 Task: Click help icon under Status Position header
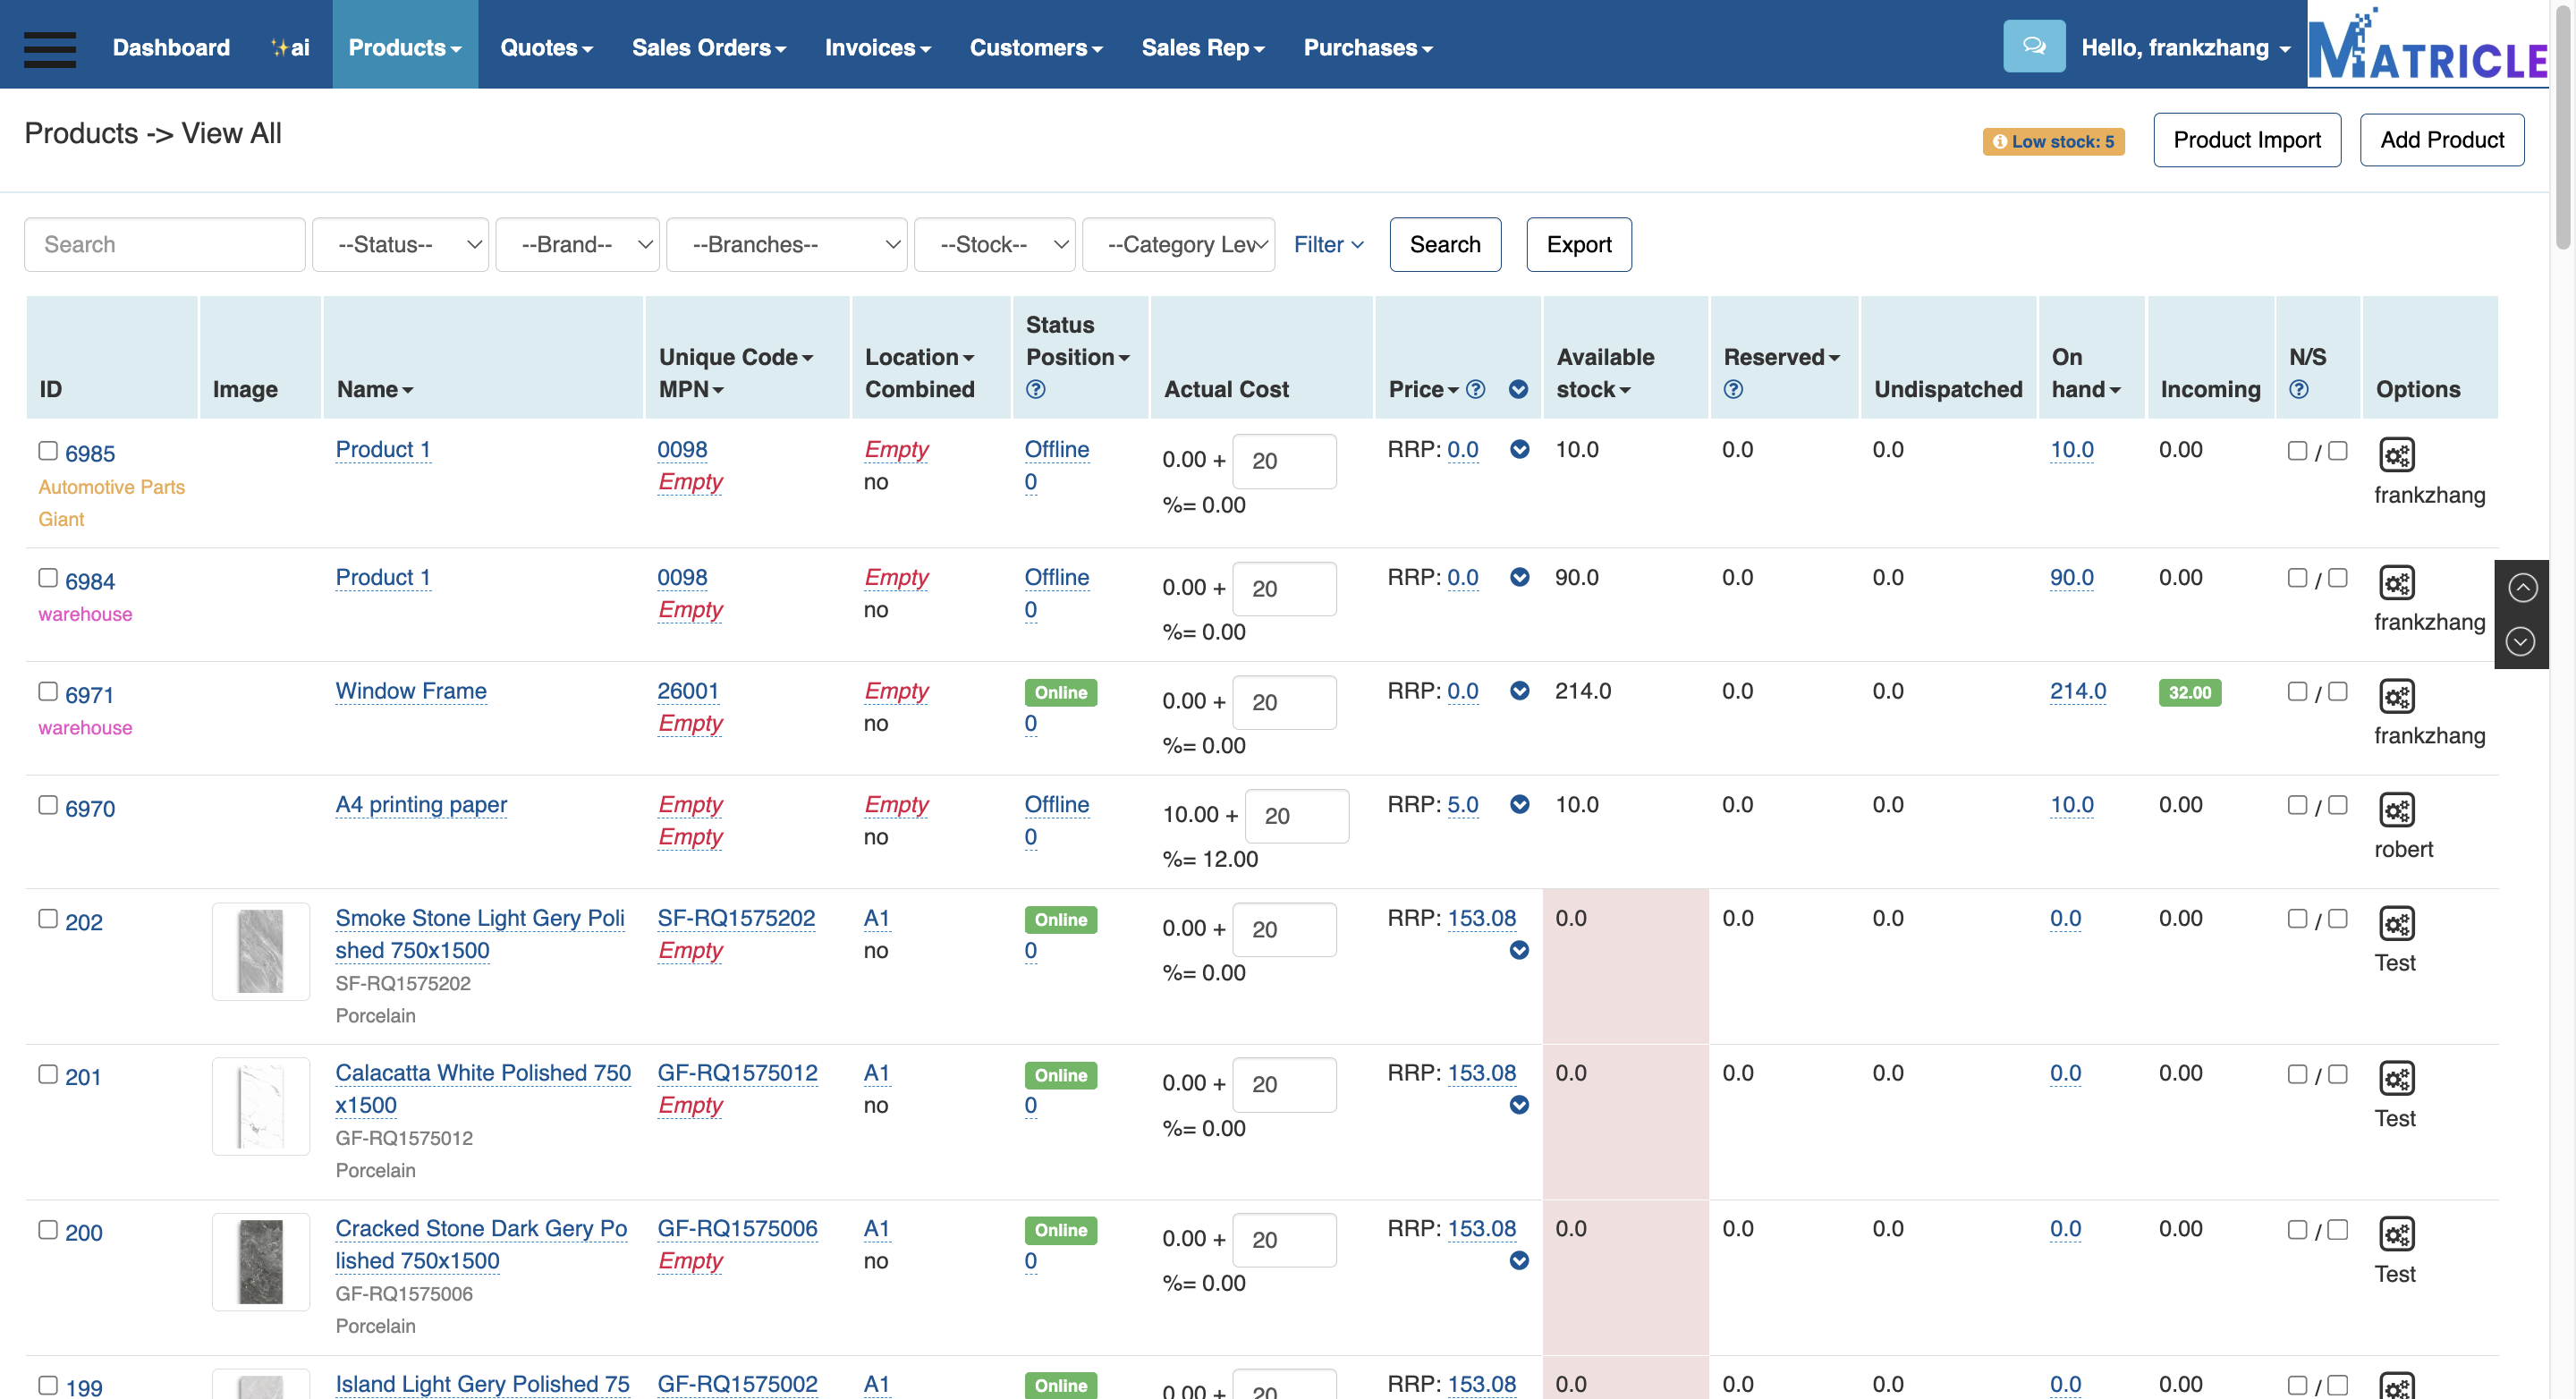1035,389
